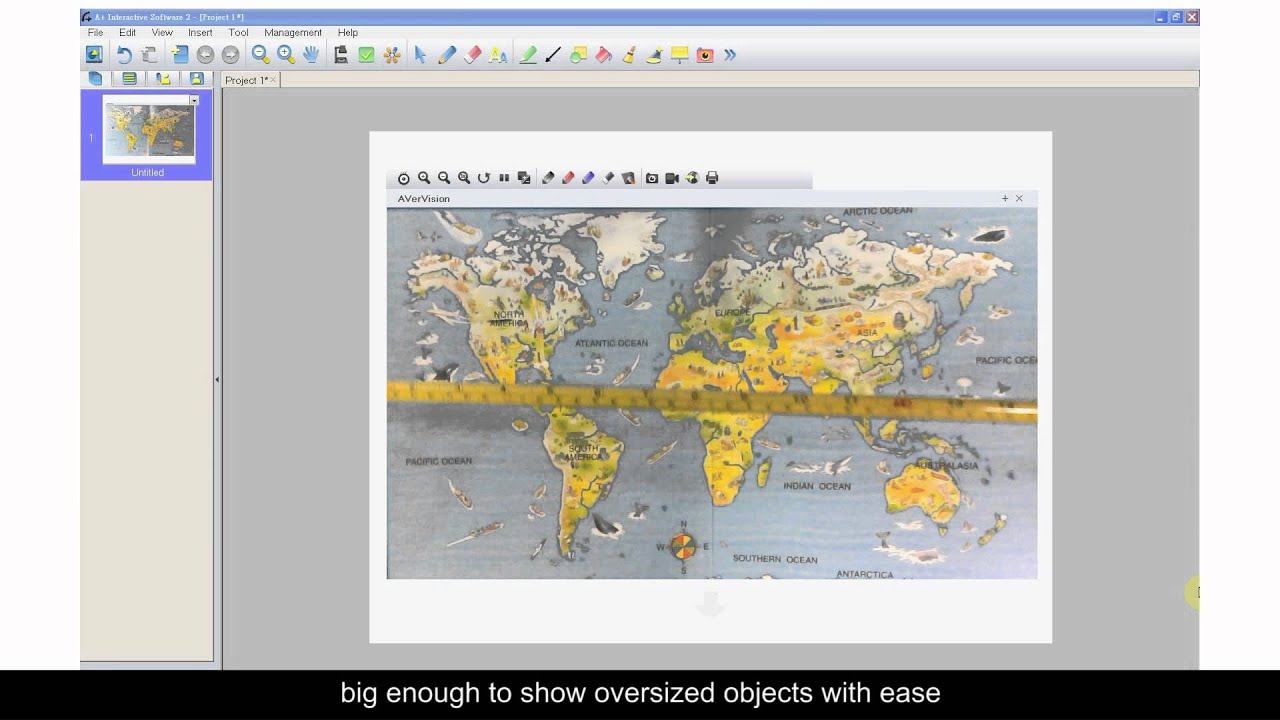Click AVerVision autofocus target icon

pos(404,178)
